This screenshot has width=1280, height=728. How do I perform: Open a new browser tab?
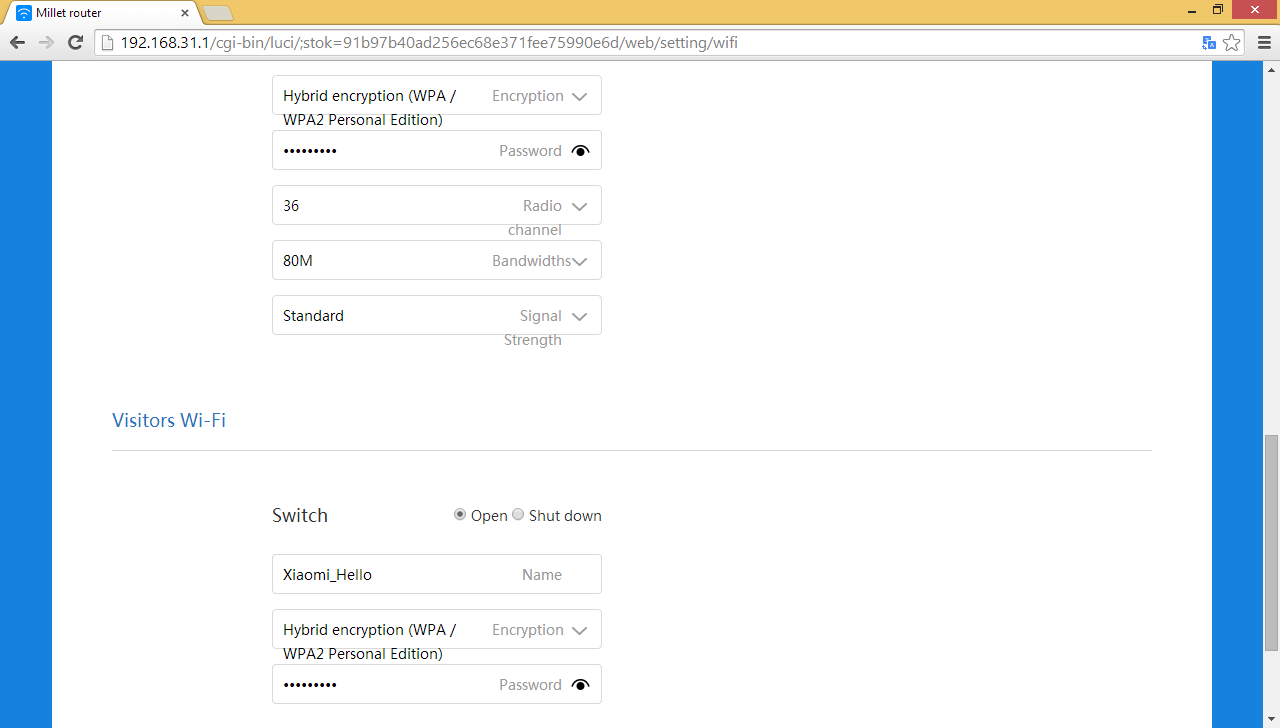tap(218, 13)
